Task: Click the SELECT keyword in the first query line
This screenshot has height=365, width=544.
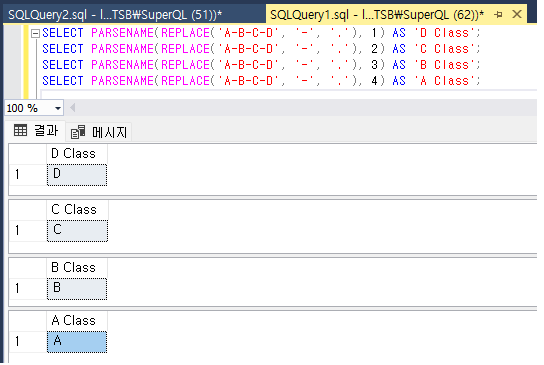Action: [x=63, y=33]
